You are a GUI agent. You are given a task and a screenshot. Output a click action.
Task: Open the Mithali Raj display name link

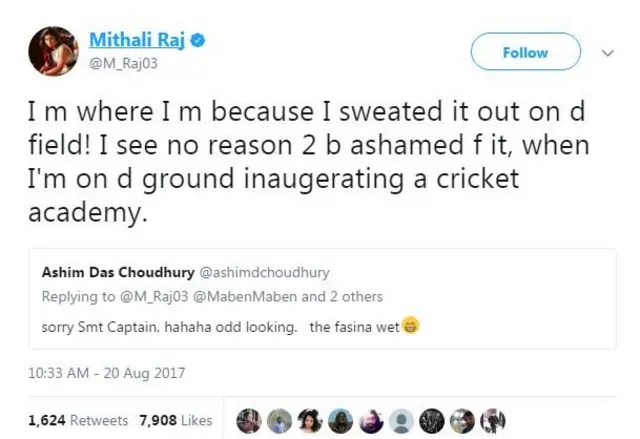(138, 40)
